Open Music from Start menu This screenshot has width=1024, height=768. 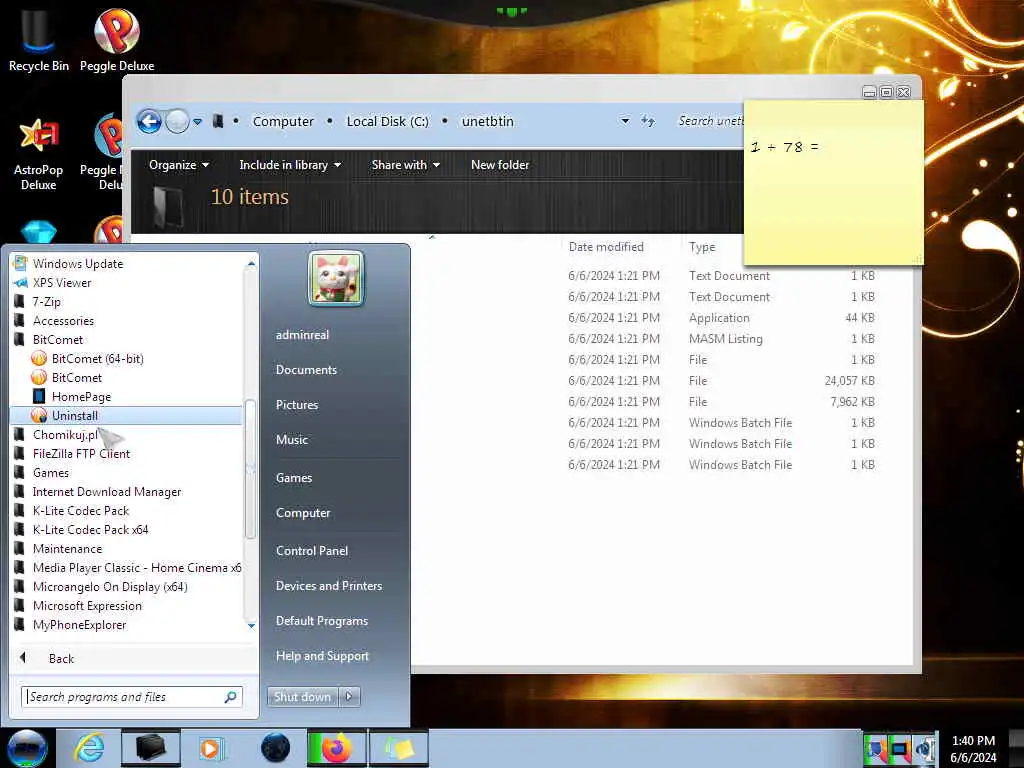pyautogui.click(x=292, y=440)
